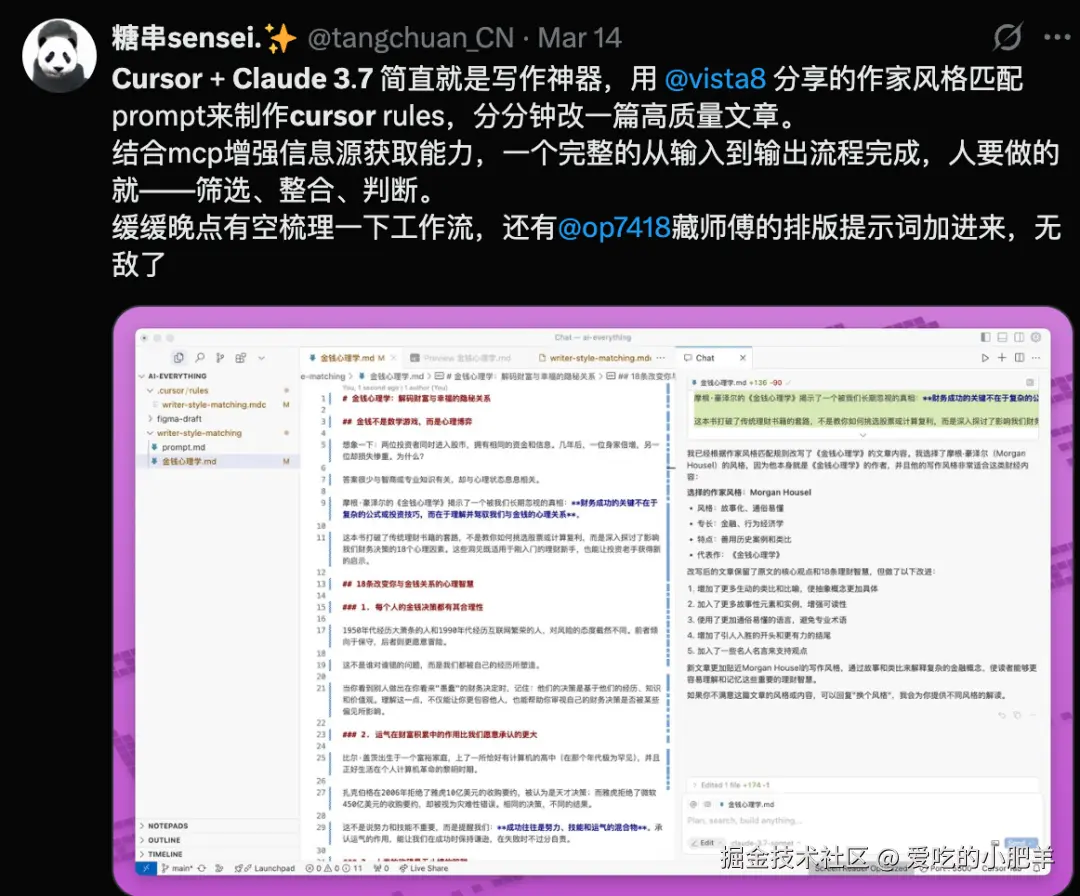This screenshot has height=896, width=1080.
Task: Expand the activity bar overflow chevron
Action: [x=262, y=358]
